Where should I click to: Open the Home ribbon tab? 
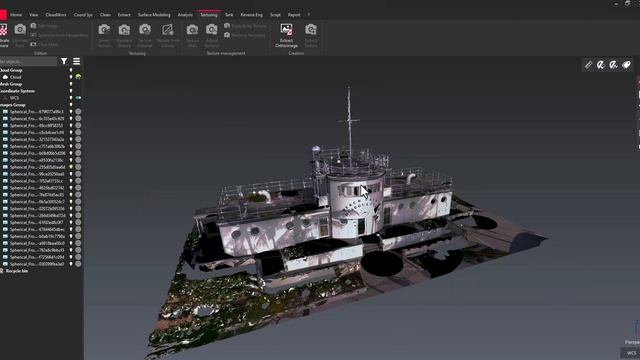point(16,15)
